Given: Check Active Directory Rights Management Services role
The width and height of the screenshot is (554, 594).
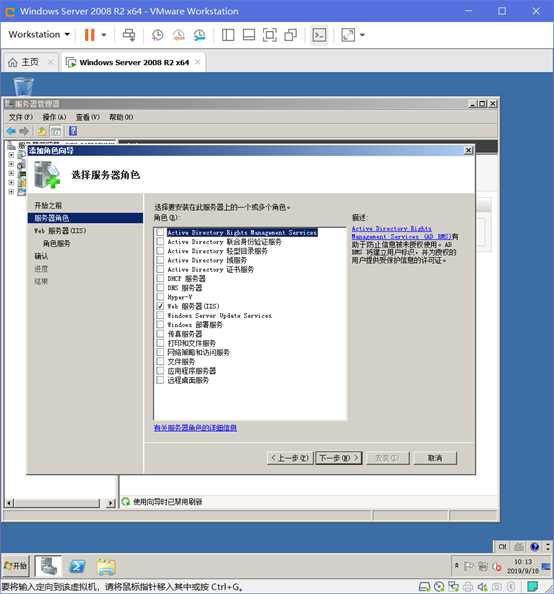Looking at the screenshot, I should (x=160, y=232).
